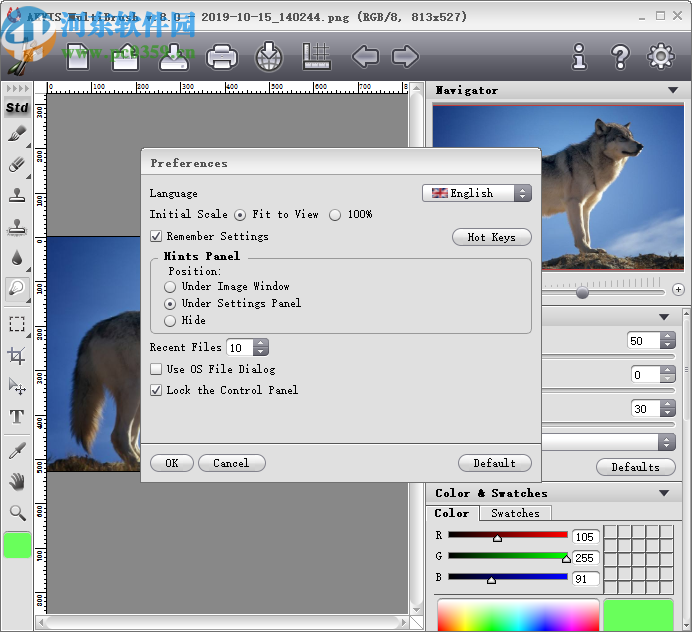Click the stepper of the 50 value
The image size is (692, 632).
point(668,340)
